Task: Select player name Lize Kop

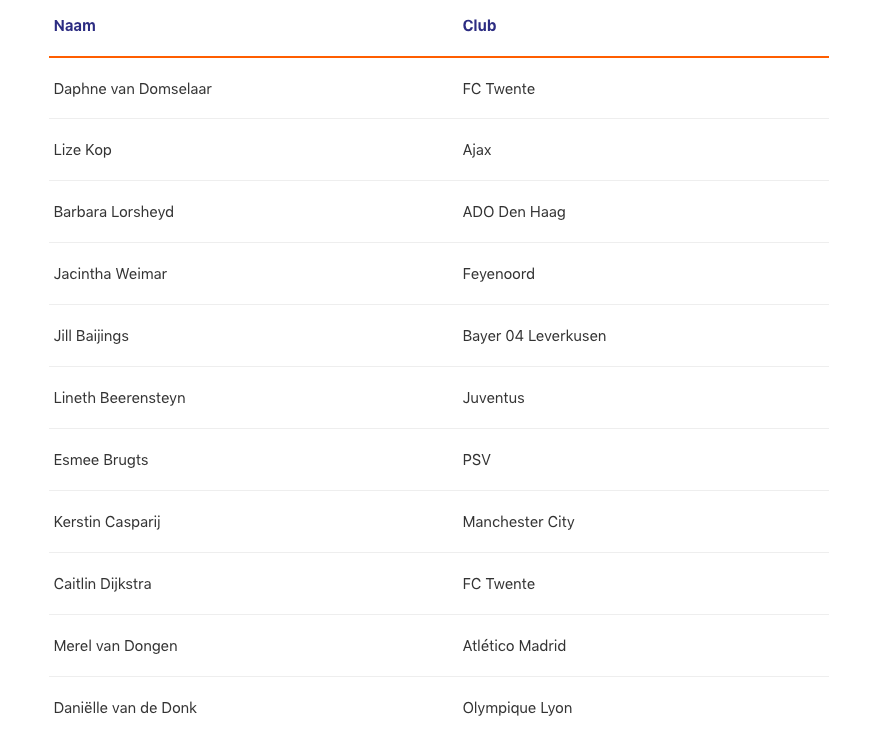Action: (x=82, y=150)
